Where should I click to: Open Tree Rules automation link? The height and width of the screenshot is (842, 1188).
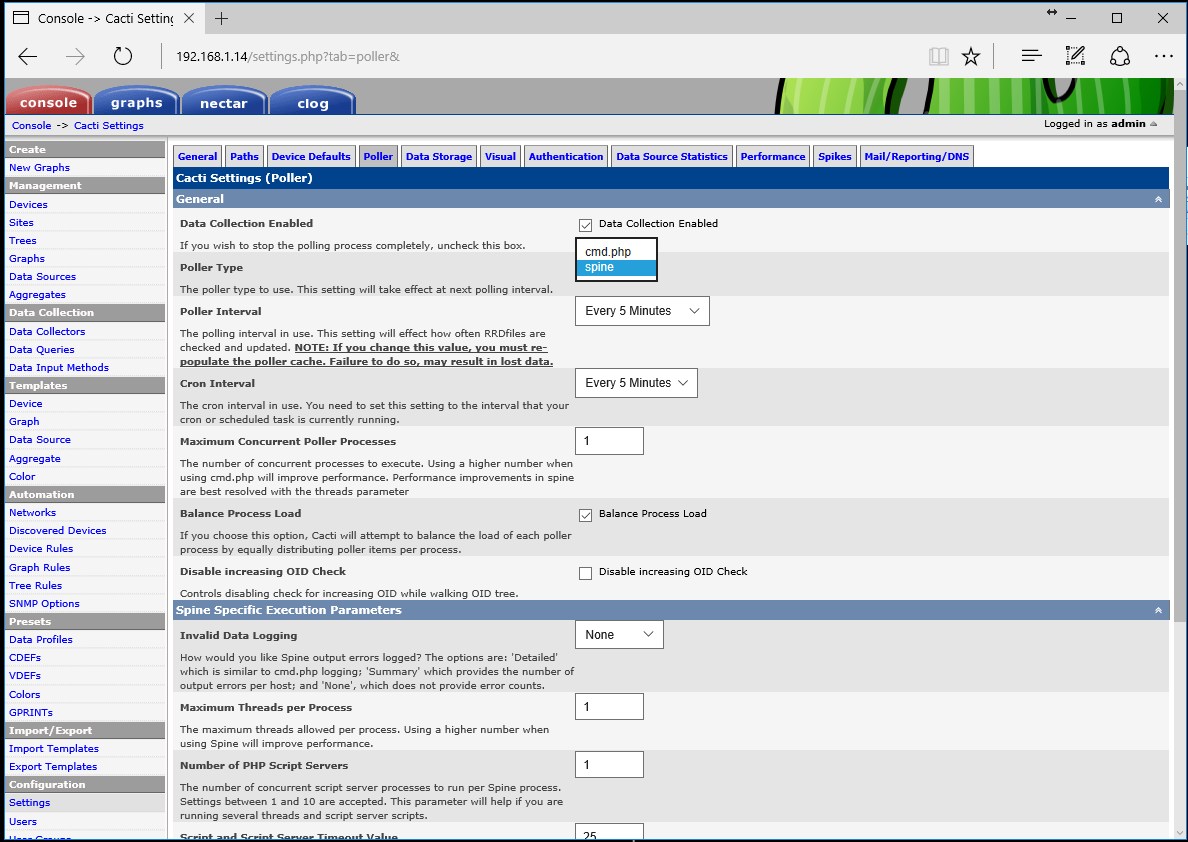pyautogui.click(x=36, y=585)
